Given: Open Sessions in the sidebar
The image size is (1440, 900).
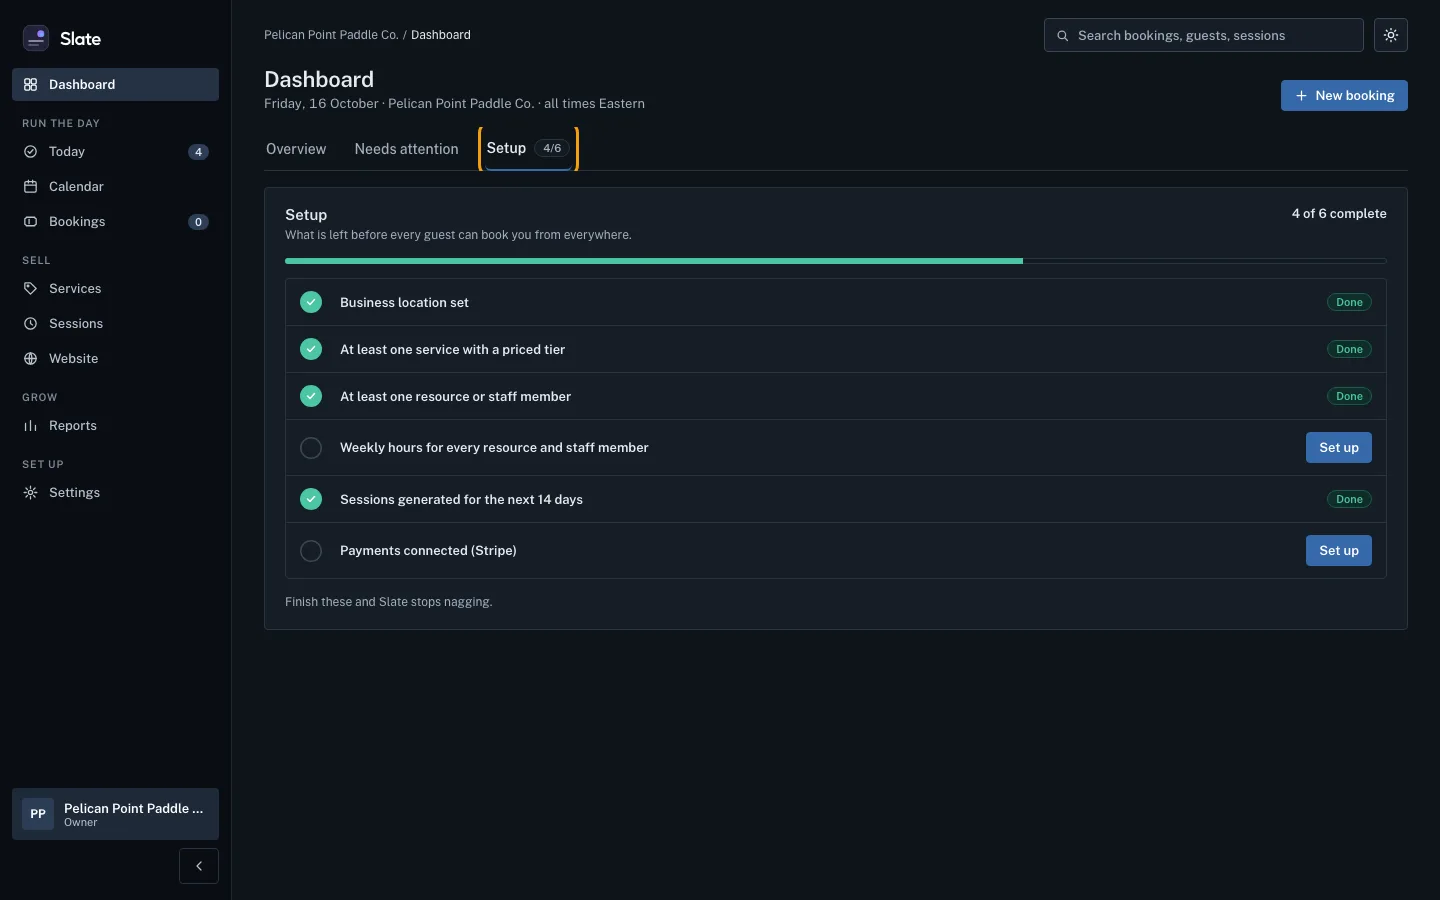Looking at the screenshot, I should click(115, 324).
